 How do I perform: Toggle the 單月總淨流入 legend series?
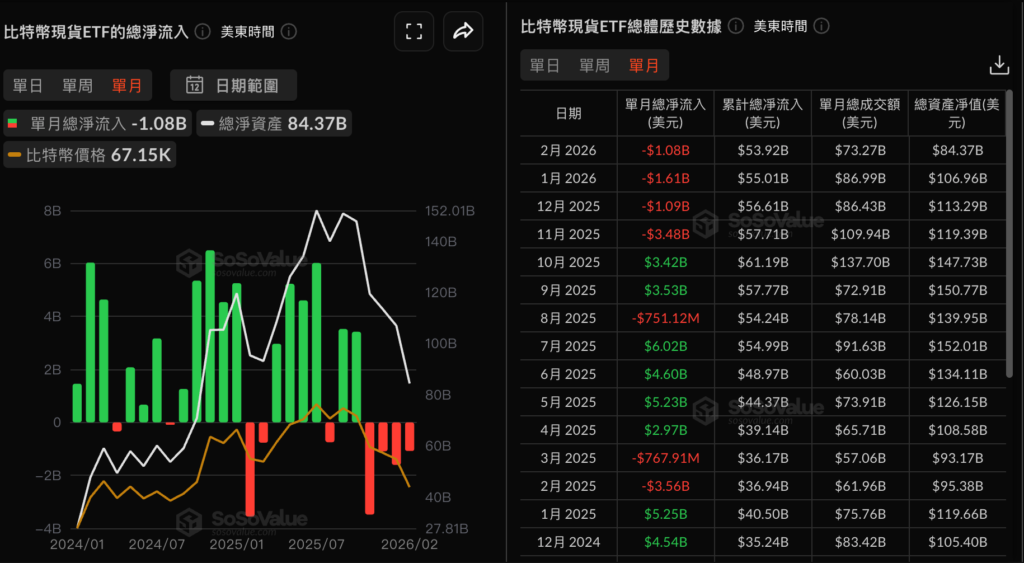click(96, 124)
